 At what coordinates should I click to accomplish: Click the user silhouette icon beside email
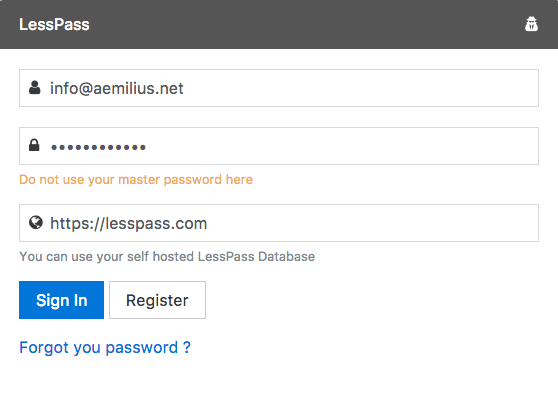click(35, 88)
